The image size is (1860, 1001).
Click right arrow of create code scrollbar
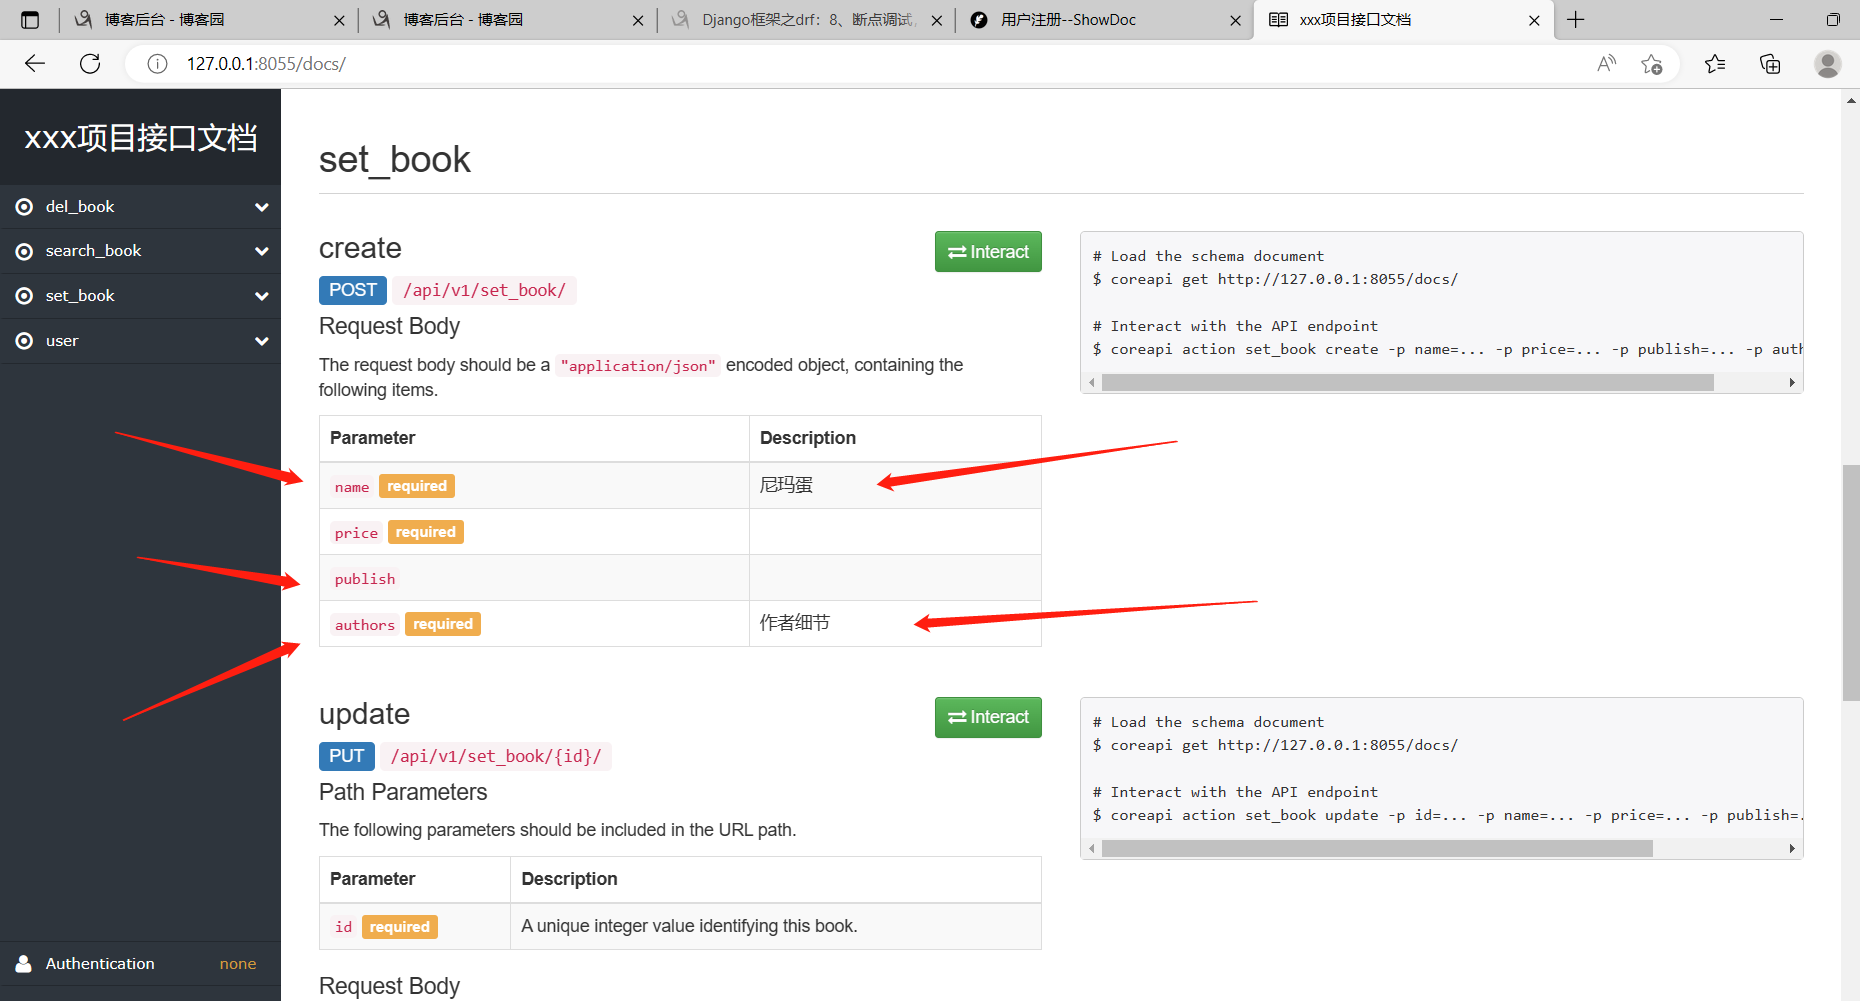(x=1792, y=383)
